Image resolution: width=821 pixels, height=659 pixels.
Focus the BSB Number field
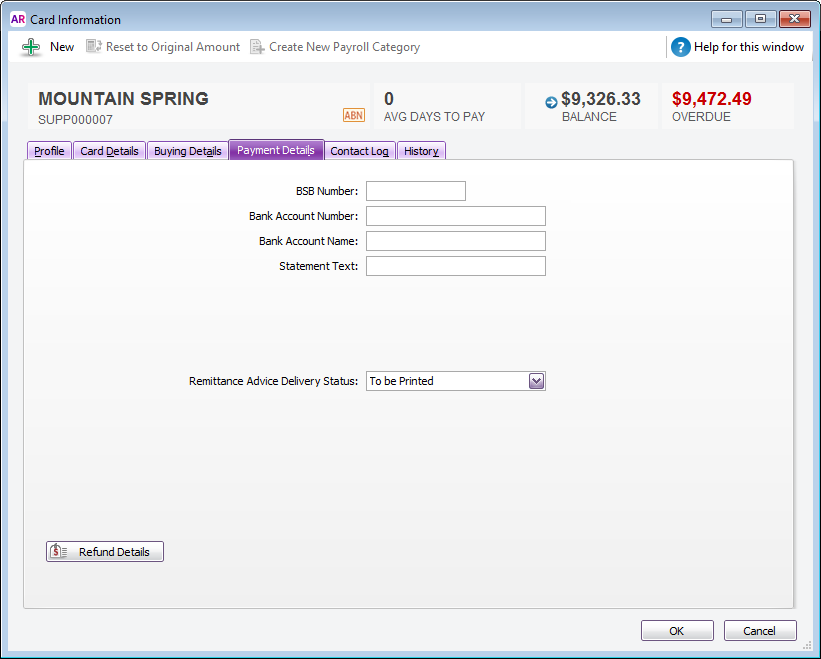coord(416,191)
